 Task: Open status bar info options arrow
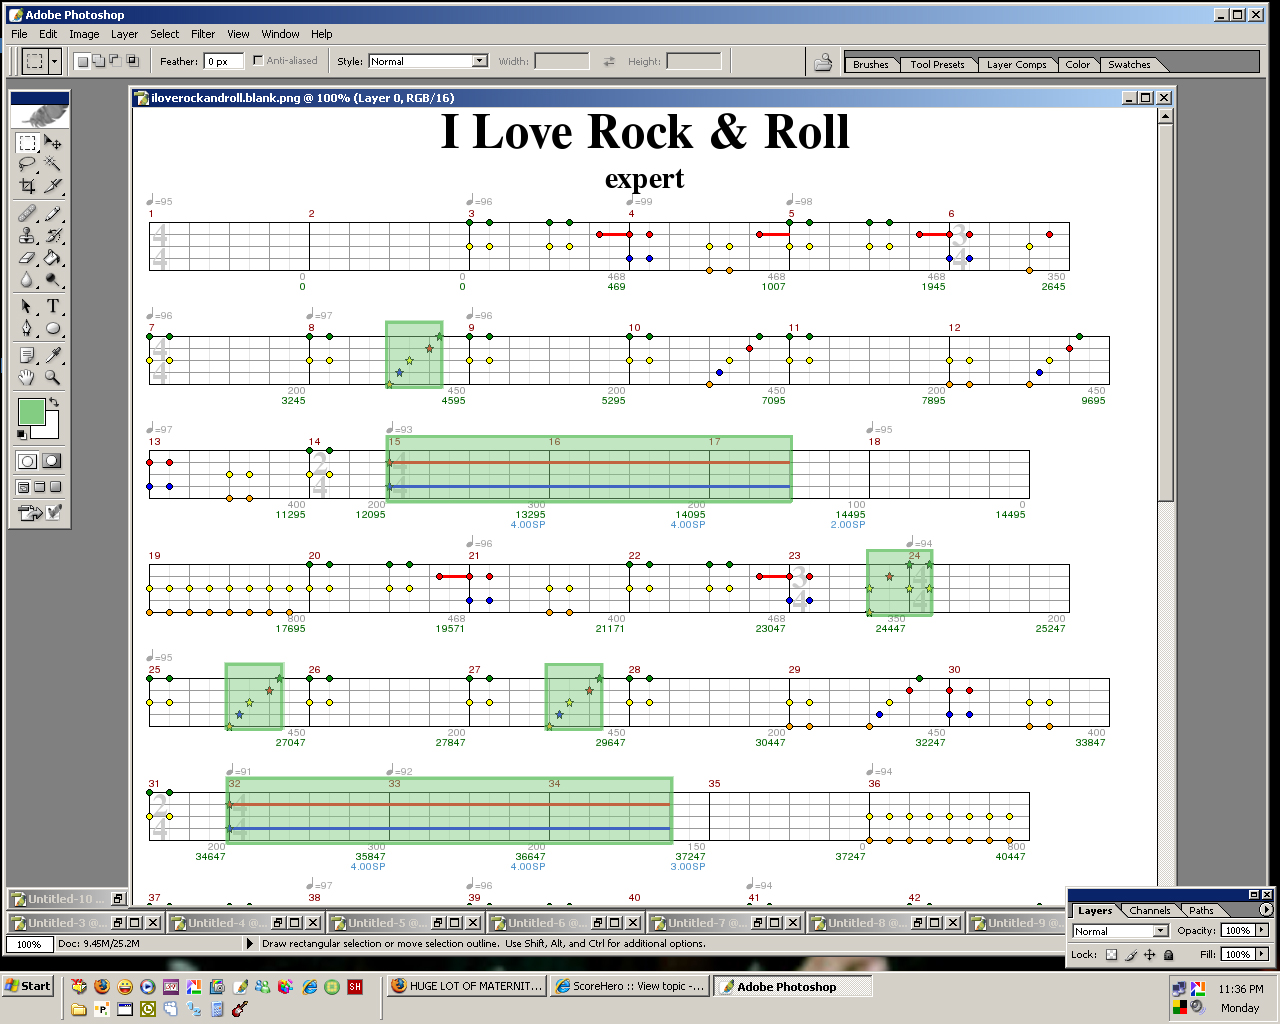pyautogui.click(x=250, y=943)
